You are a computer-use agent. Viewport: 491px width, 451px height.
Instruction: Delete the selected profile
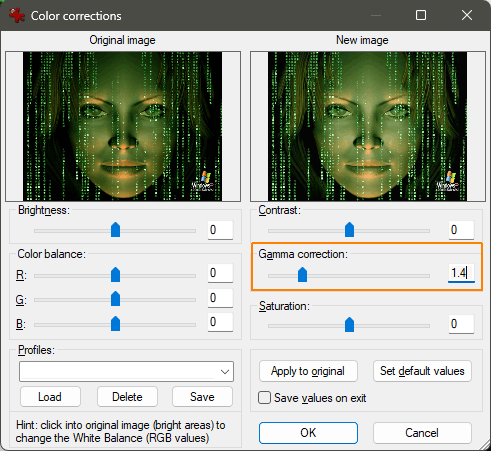[x=127, y=397]
